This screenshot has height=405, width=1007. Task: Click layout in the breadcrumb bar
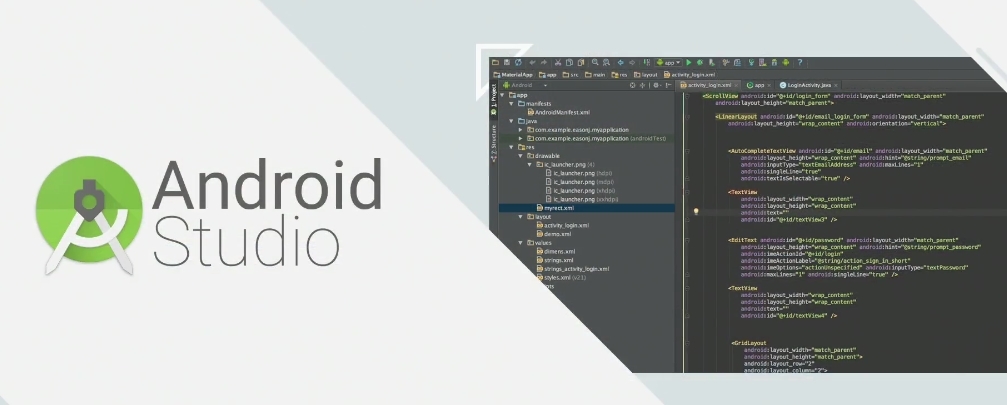coord(646,74)
